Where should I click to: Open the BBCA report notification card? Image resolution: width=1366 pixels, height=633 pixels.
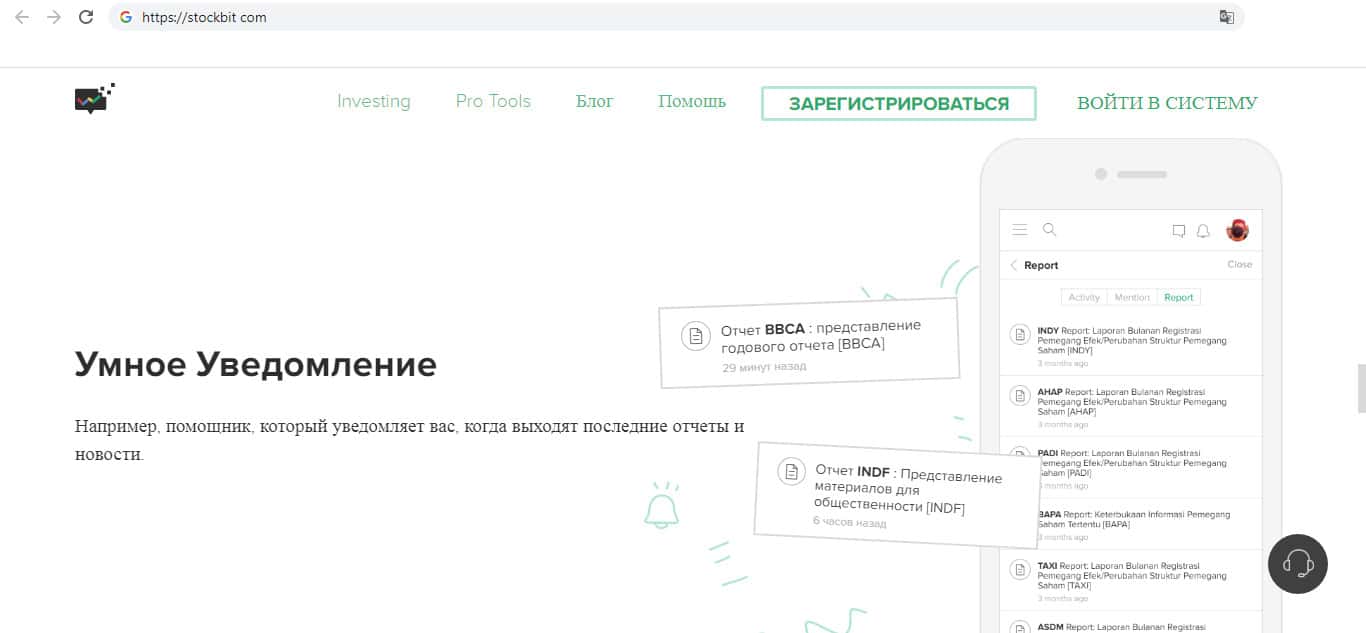click(809, 343)
